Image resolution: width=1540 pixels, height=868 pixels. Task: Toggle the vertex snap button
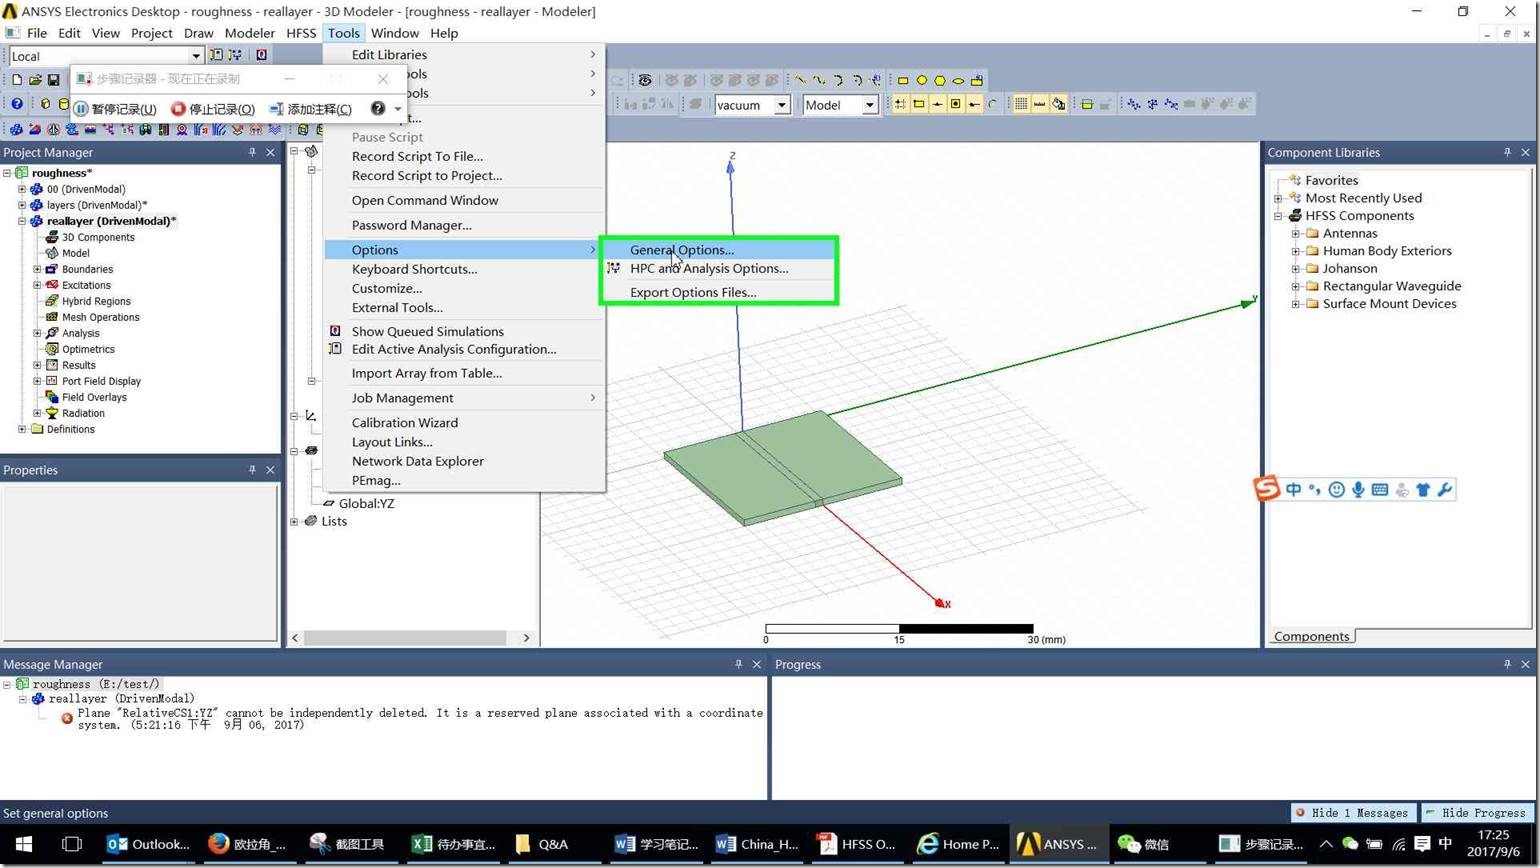pyautogui.click(x=918, y=104)
